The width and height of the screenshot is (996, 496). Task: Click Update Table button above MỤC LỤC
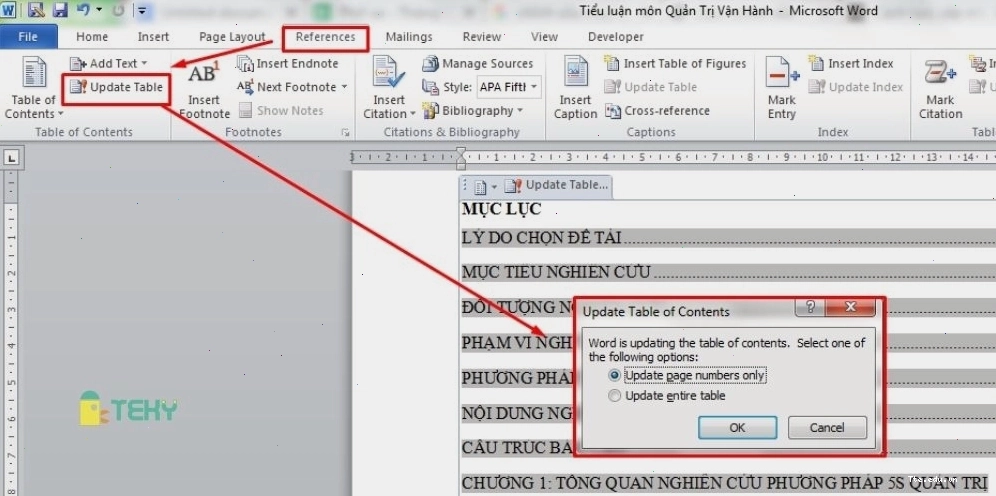pos(556,185)
